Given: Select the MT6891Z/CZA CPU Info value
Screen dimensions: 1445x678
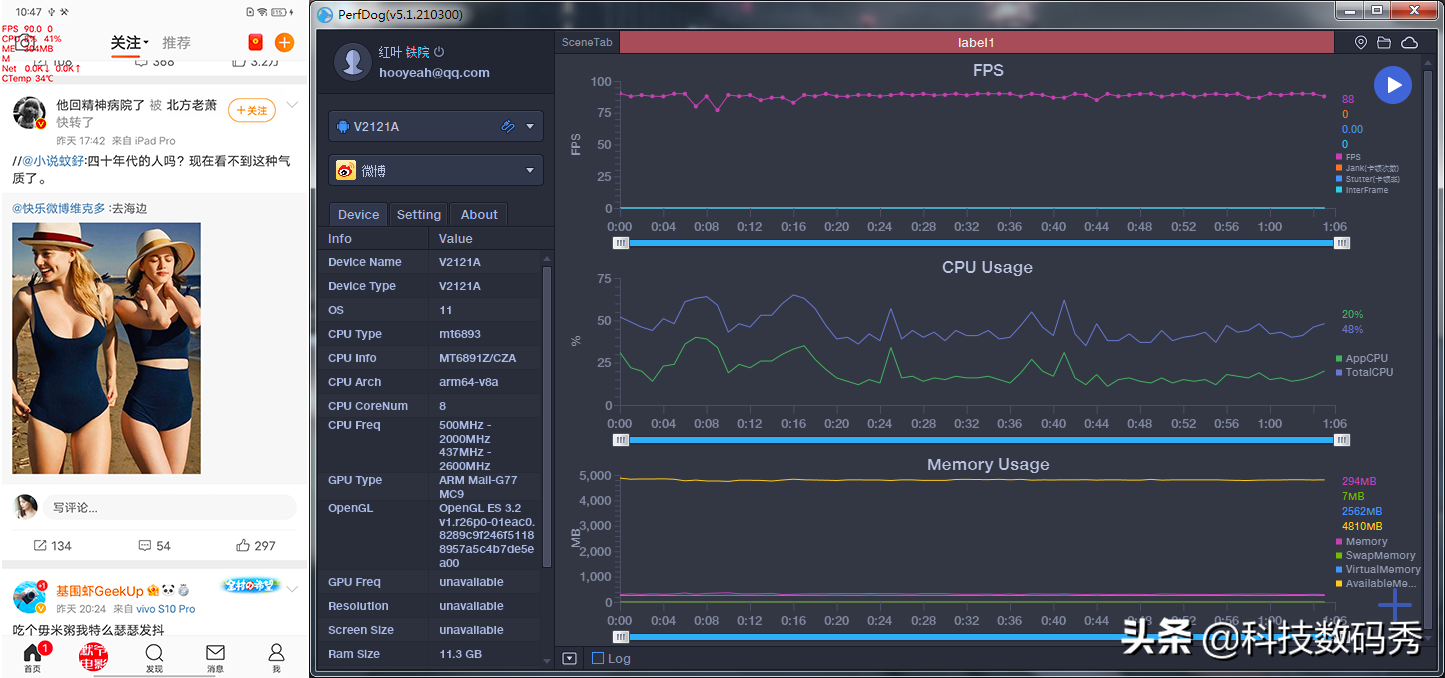Looking at the screenshot, I should point(478,358).
